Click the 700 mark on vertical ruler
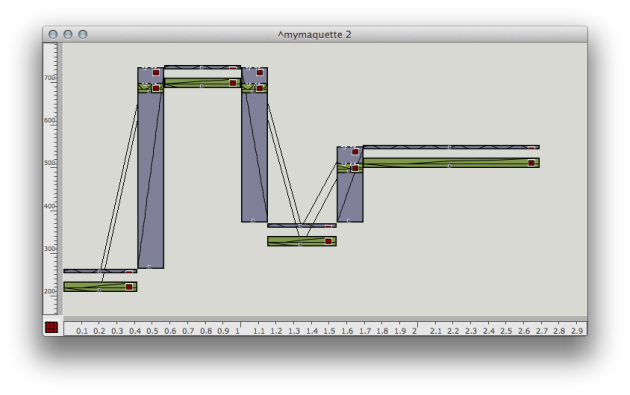This screenshot has width=630, height=395. pos(49,78)
